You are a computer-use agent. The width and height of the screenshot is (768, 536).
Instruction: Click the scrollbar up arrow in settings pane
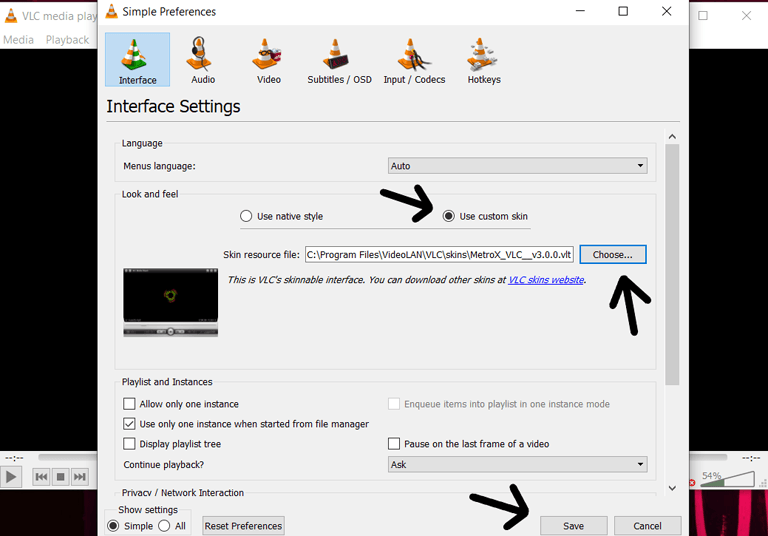point(672,137)
